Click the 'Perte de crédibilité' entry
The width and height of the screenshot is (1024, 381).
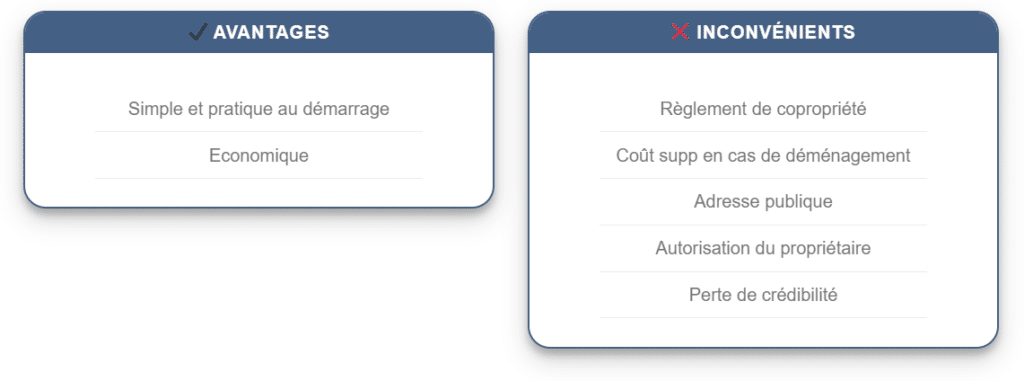point(763,295)
